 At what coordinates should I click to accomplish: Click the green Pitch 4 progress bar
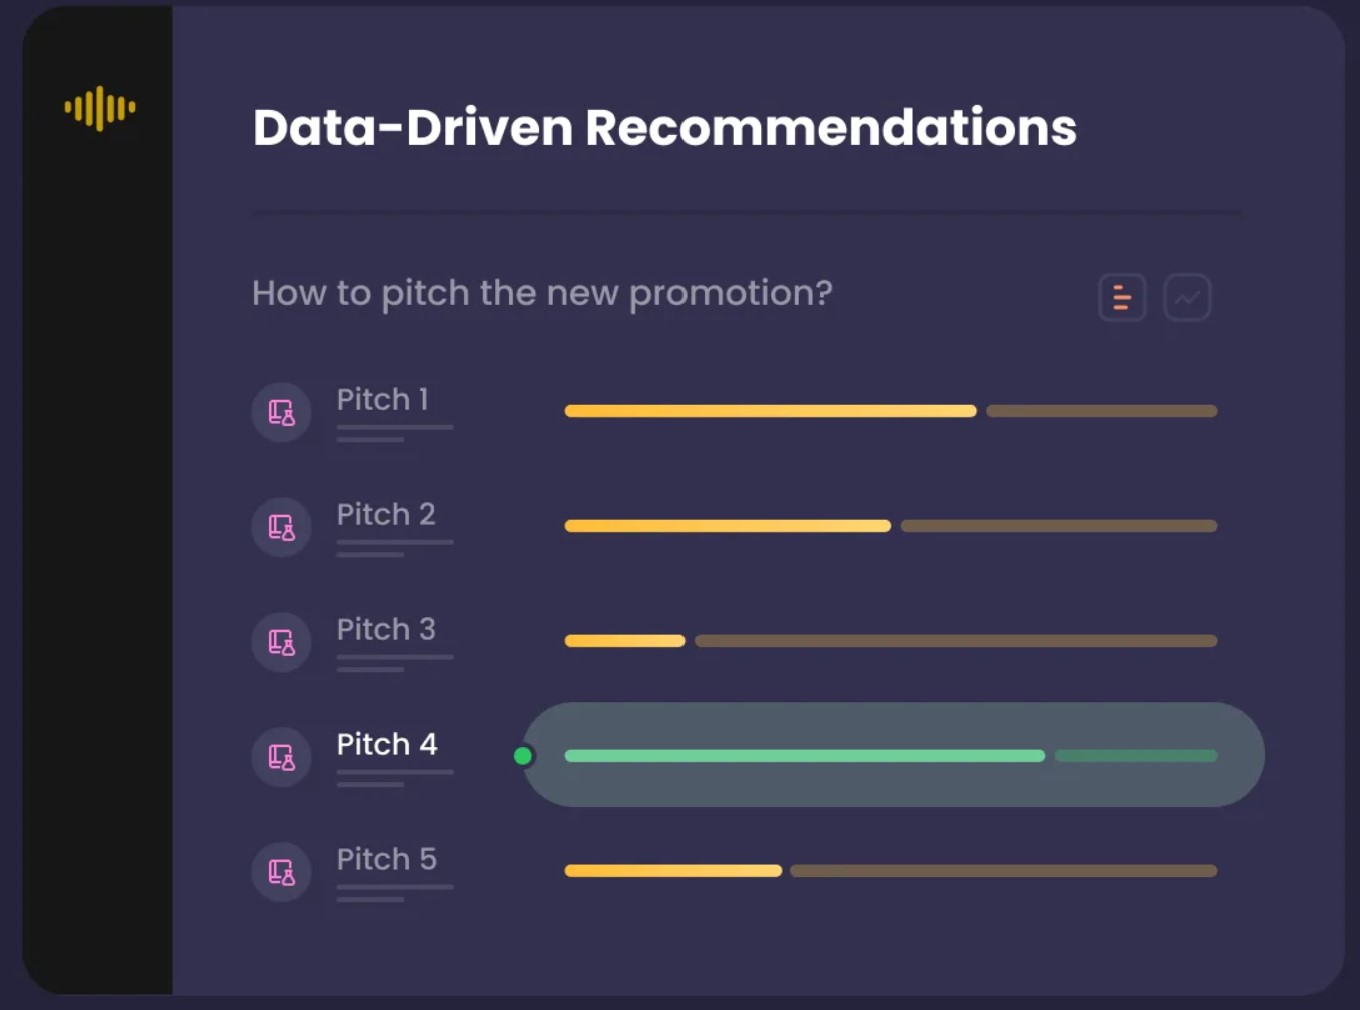(805, 756)
